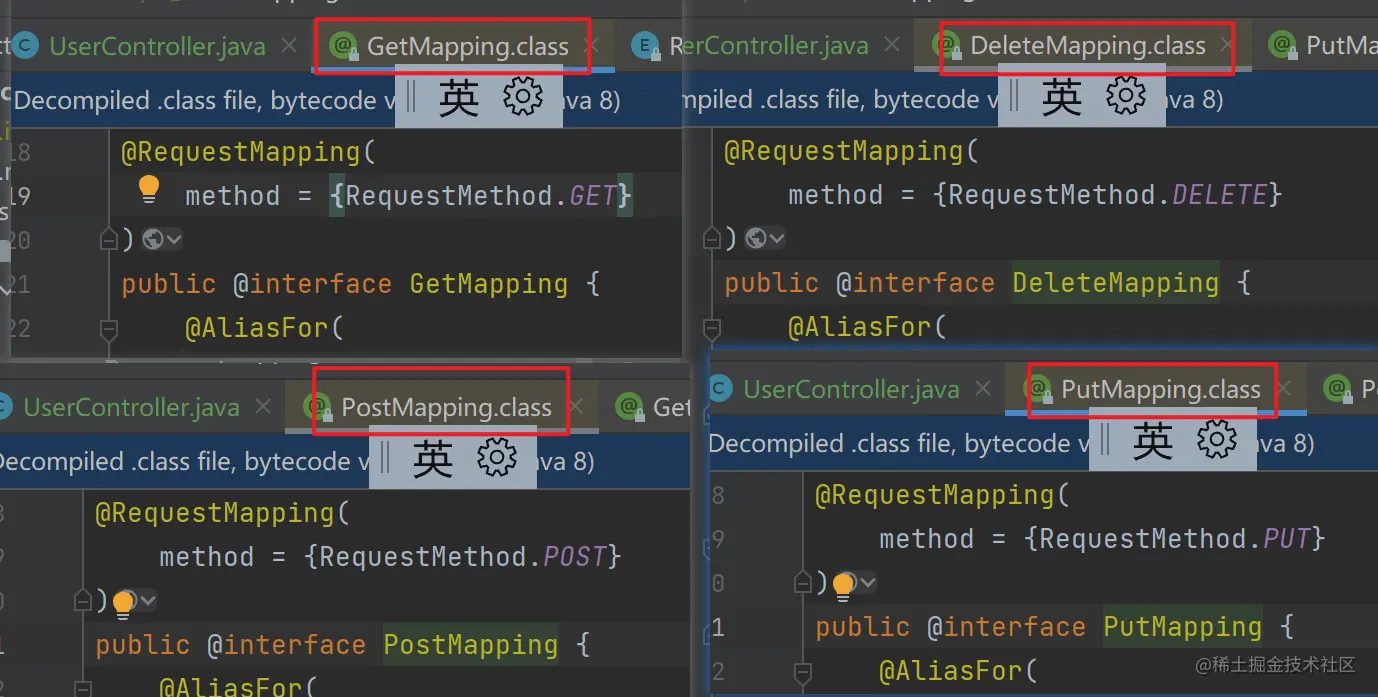Viewport: 1378px width, 697px height.
Task: Click highlighted GetMapping interface name
Action: coord(489,284)
